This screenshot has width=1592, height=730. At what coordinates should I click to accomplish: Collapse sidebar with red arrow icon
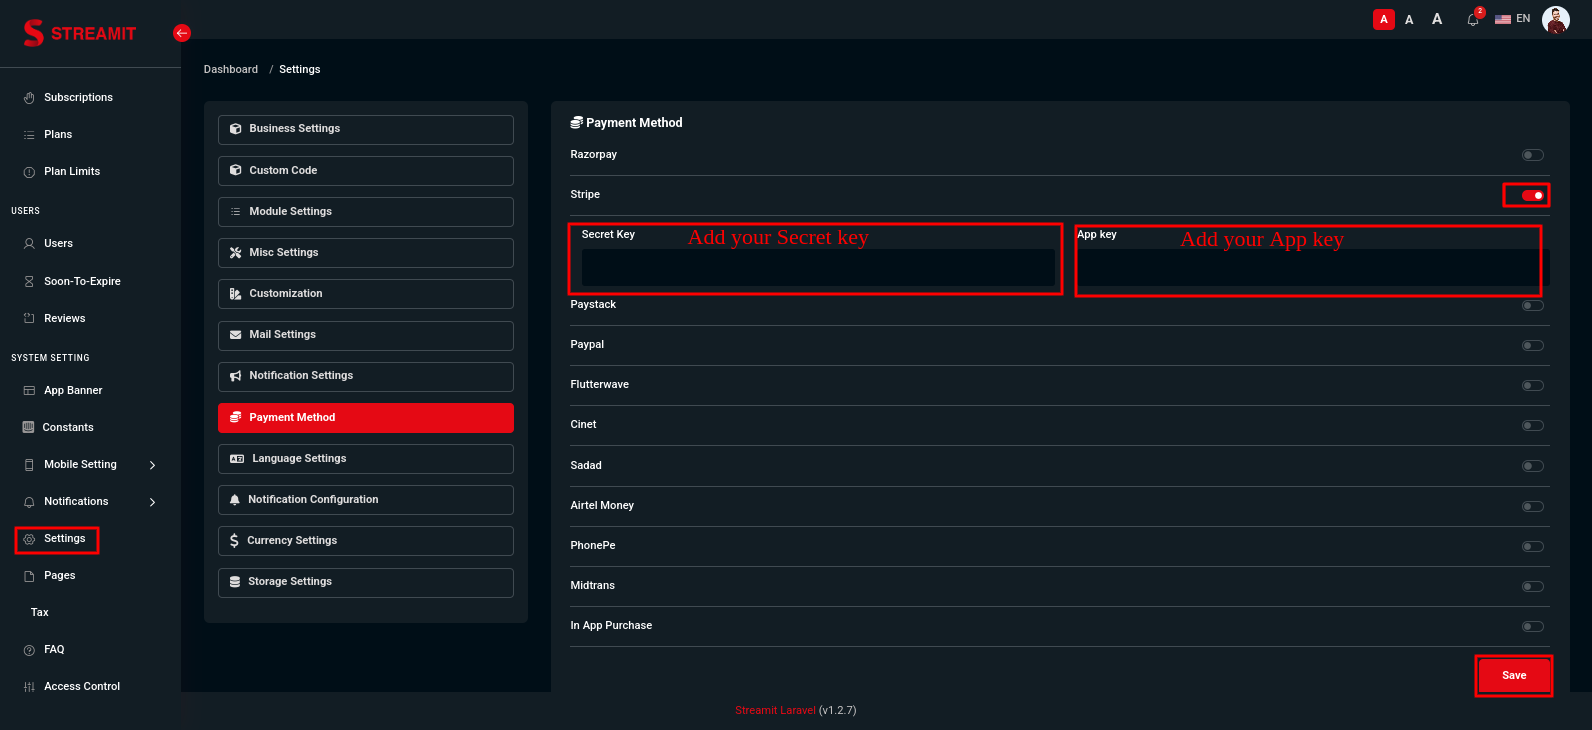pos(182,33)
